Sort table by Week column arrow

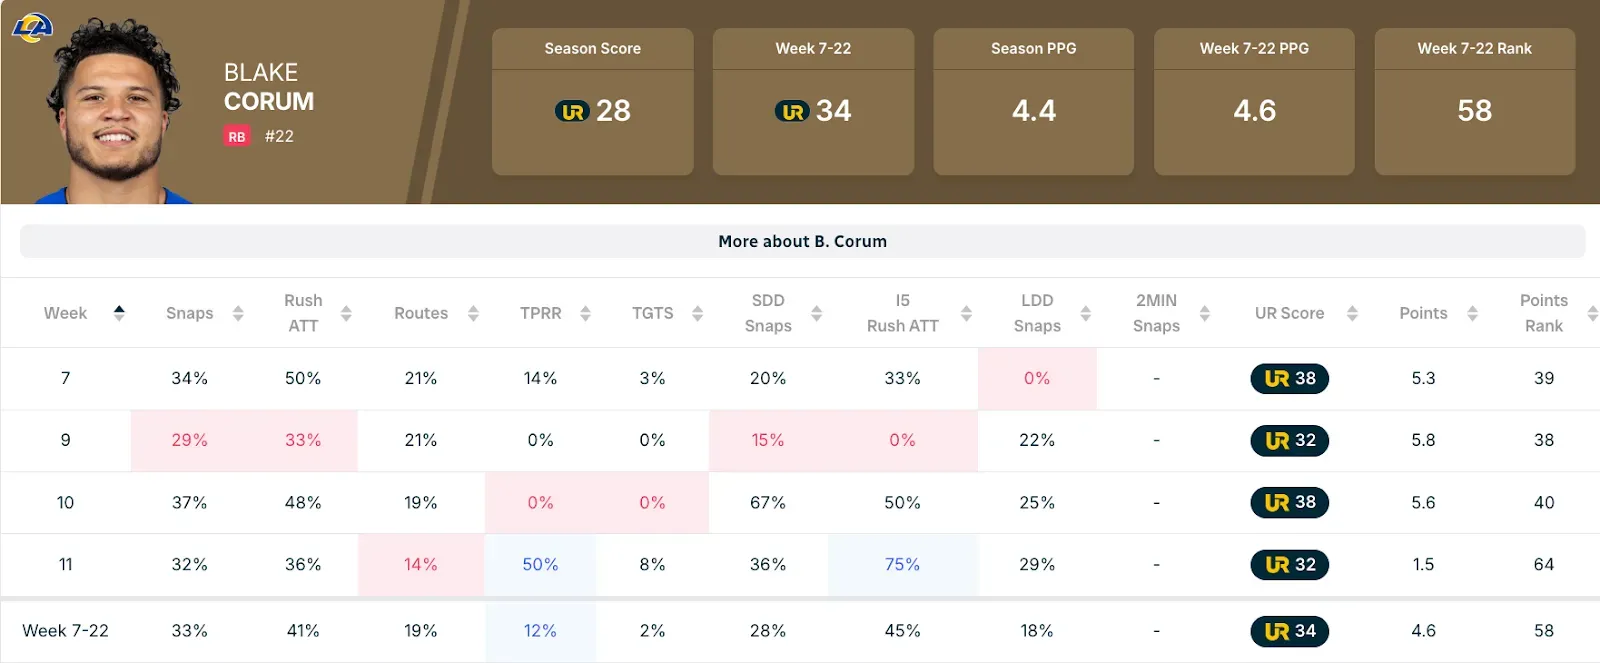click(119, 313)
